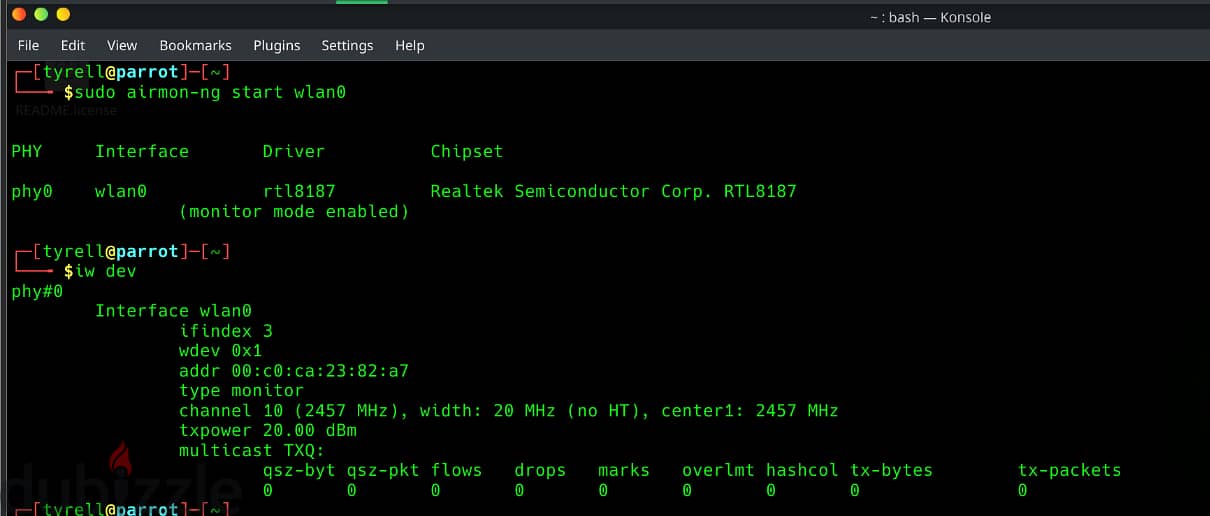Click the 'sudo airmon-ng start wlan0' command text
This screenshot has height=516, width=1210.
click(210, 92)
